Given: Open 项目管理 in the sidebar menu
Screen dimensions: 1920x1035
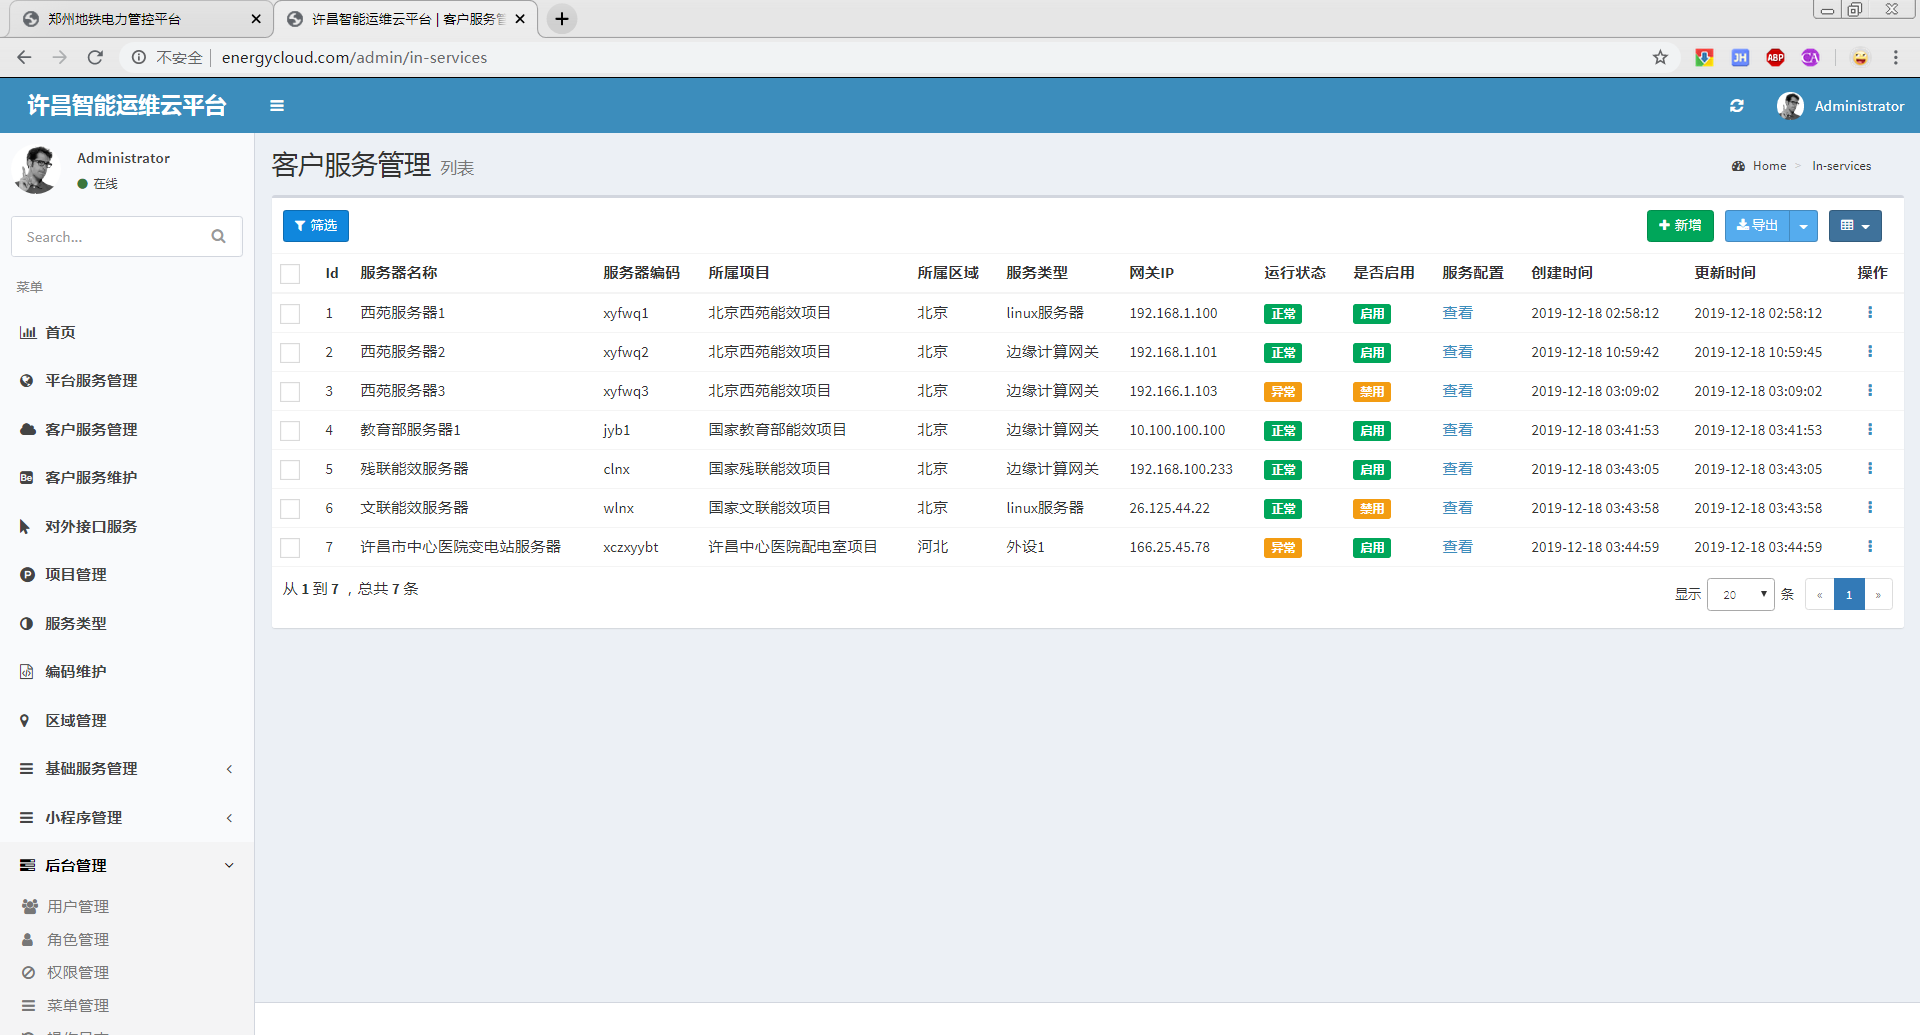Looking at the screenshot, I should (76, 575).
